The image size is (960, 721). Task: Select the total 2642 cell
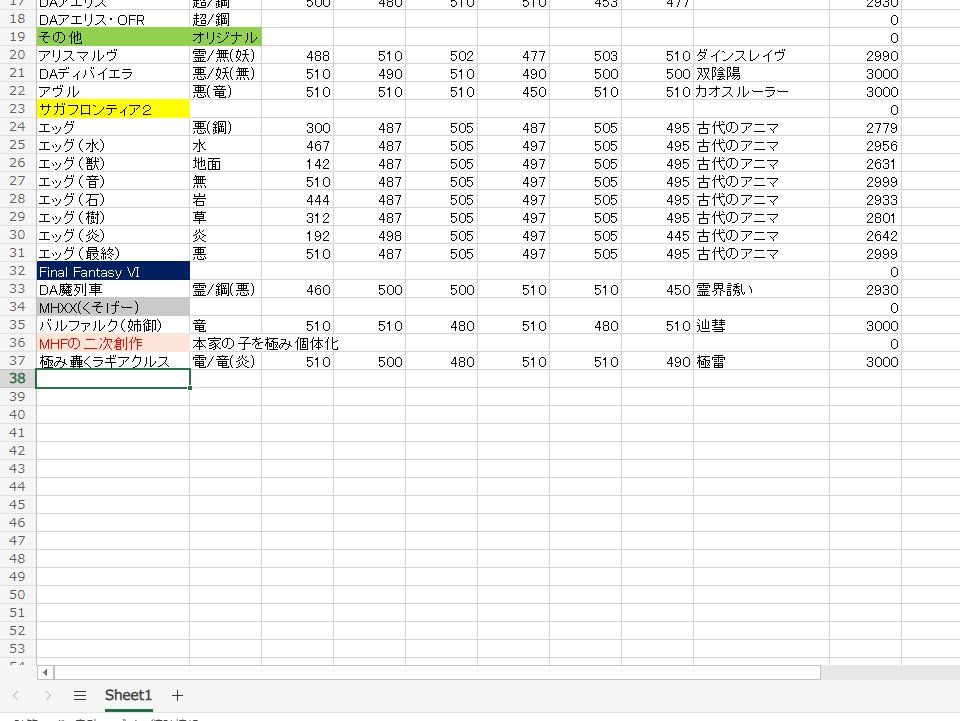865,235
